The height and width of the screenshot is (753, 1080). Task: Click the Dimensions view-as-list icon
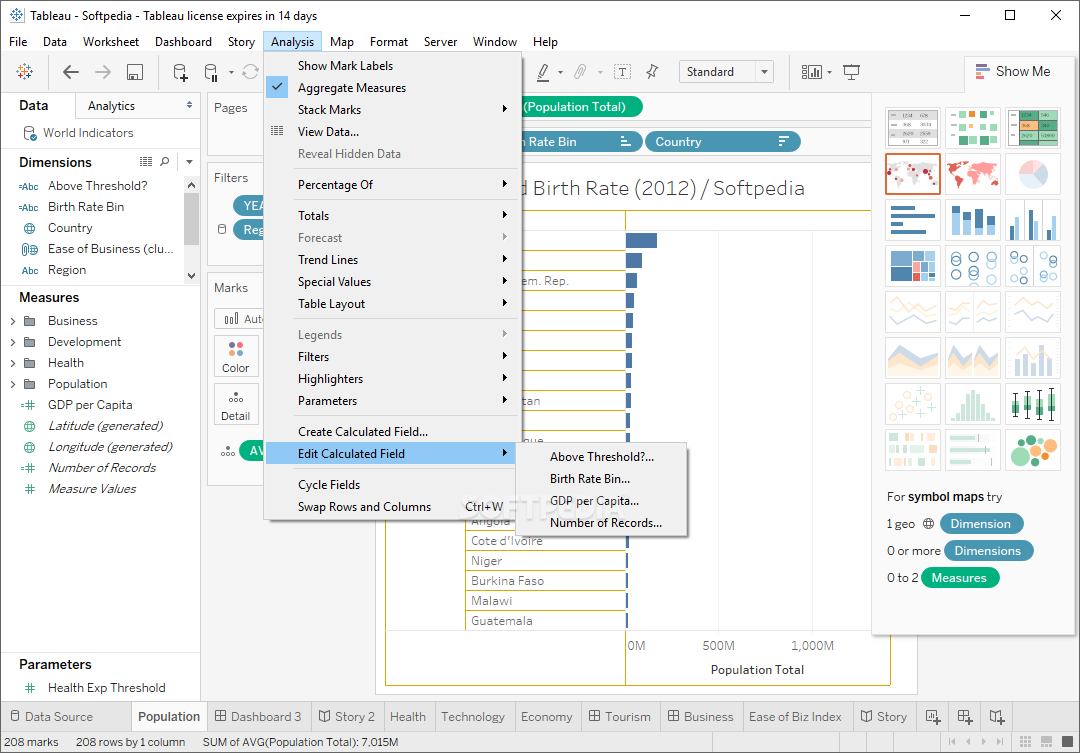pyautogui.click(x=146, y=161)
